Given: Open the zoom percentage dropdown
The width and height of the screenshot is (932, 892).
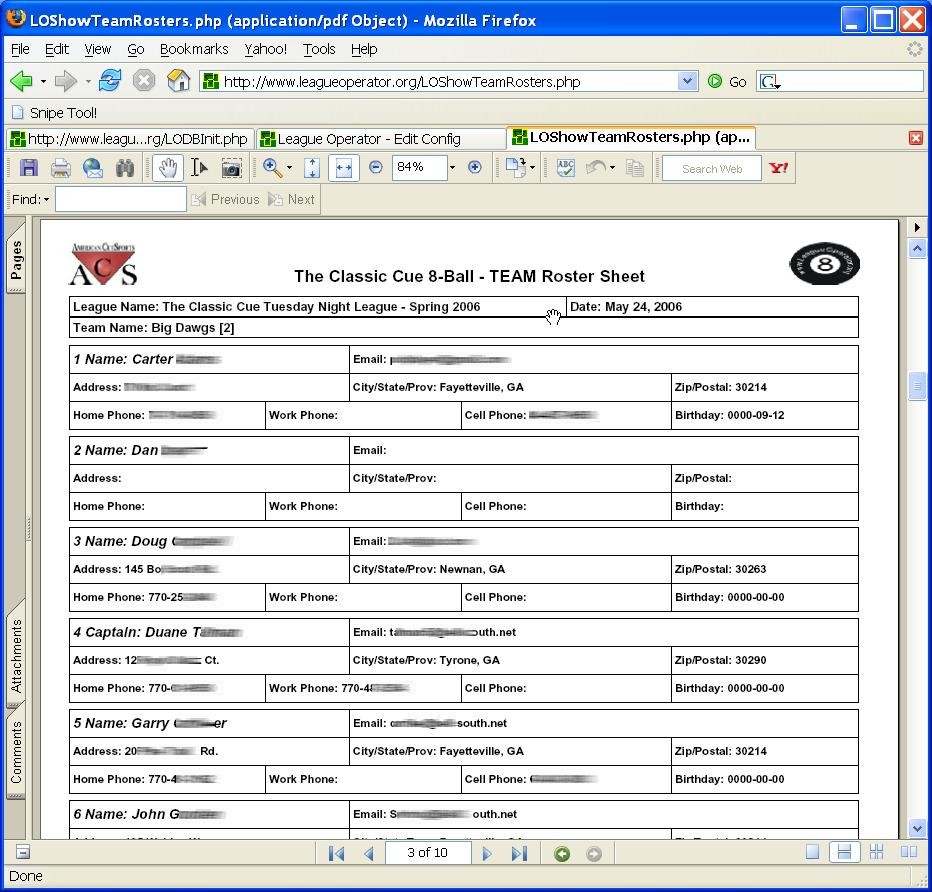Looking at the screenshot, I should (452, 168).
